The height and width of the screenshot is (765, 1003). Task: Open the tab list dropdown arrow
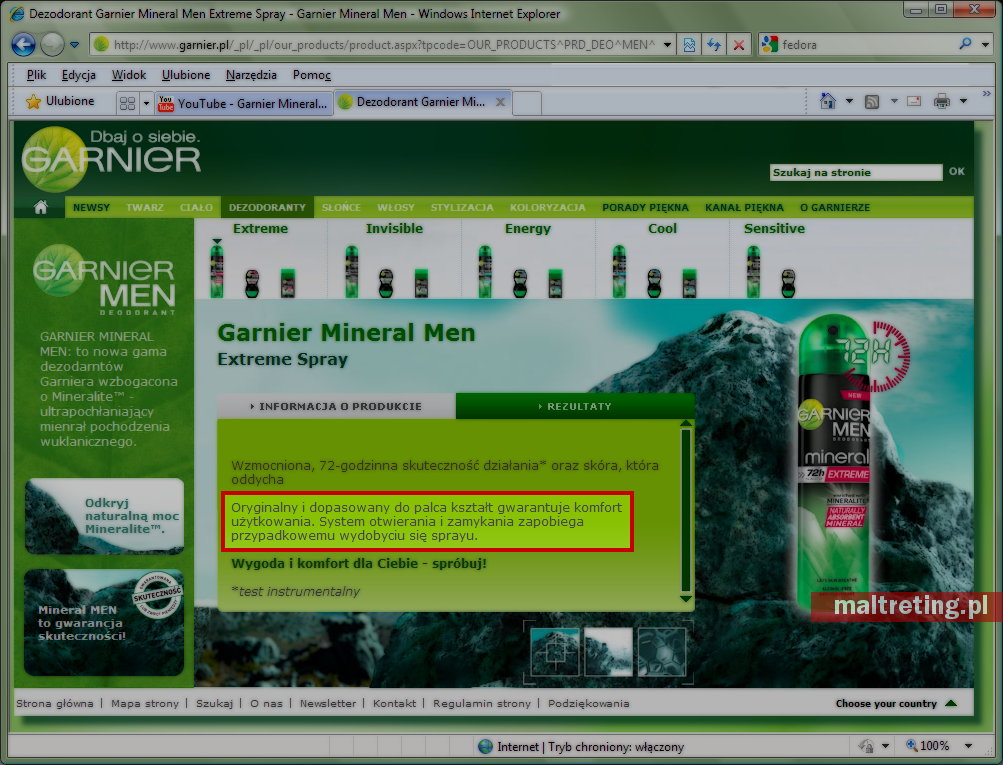pyautogui.click(x=146, y=103)
